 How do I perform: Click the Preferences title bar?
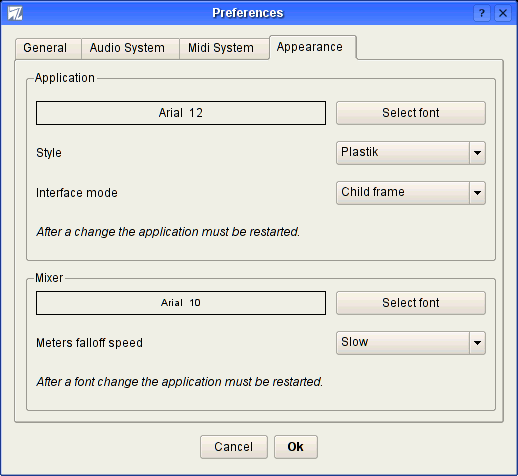248,13
